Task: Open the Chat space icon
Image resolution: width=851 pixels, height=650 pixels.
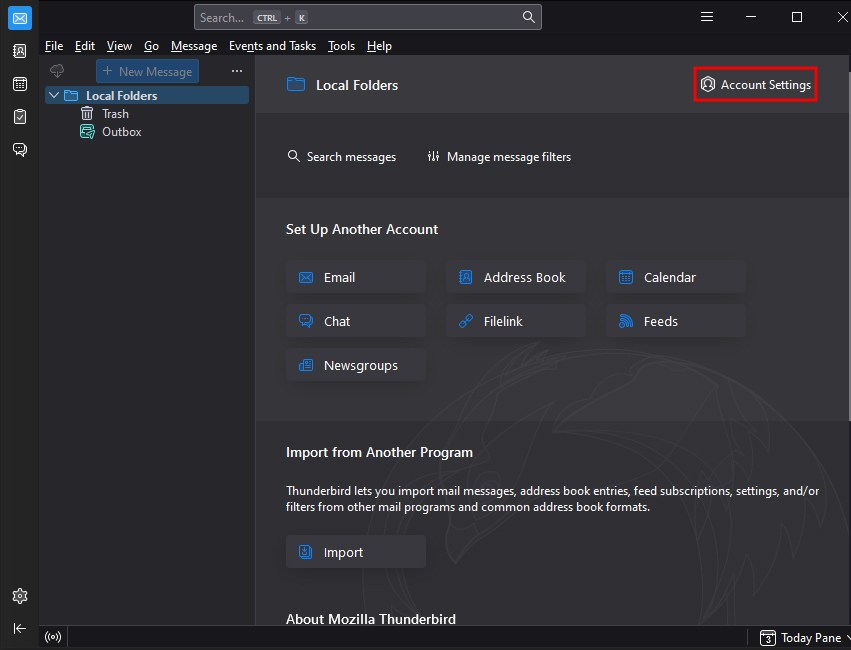Action: point(19,150)
